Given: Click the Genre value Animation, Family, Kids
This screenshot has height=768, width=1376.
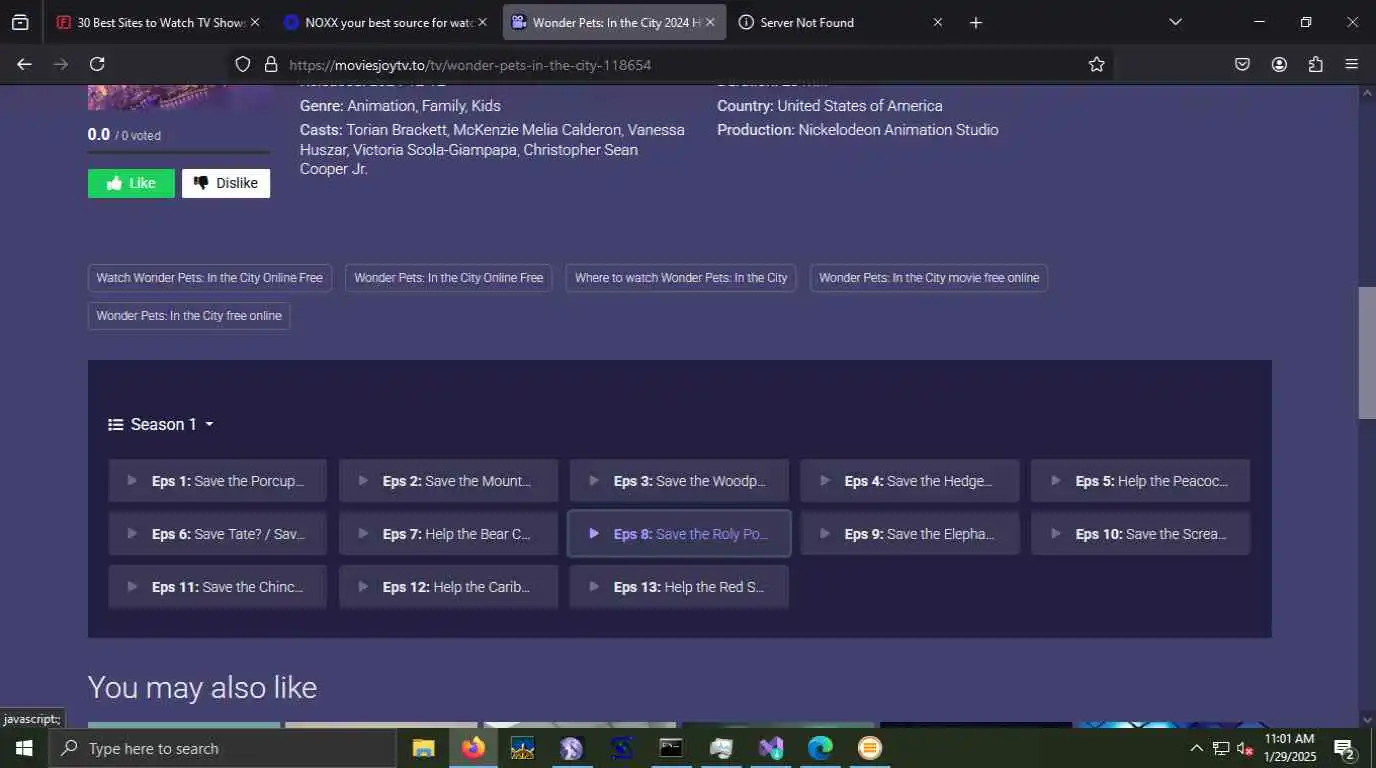Looking at the screenshot, I should tap(424, 106).
